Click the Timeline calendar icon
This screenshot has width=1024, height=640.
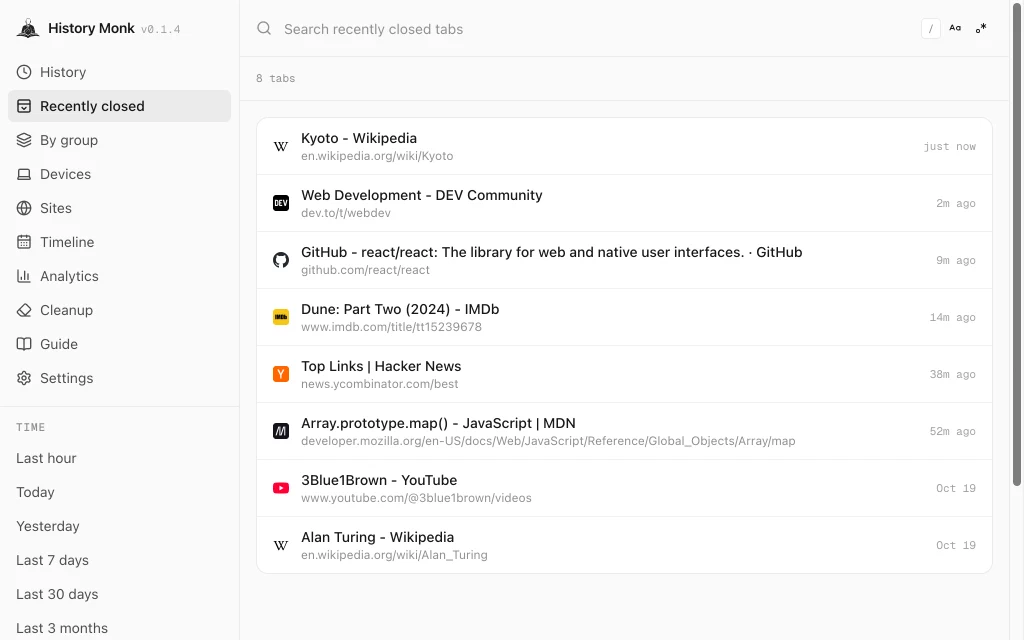point(24,242)
